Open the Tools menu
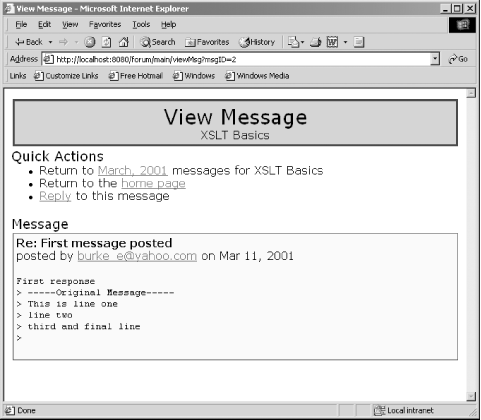 tap(141, 24)
